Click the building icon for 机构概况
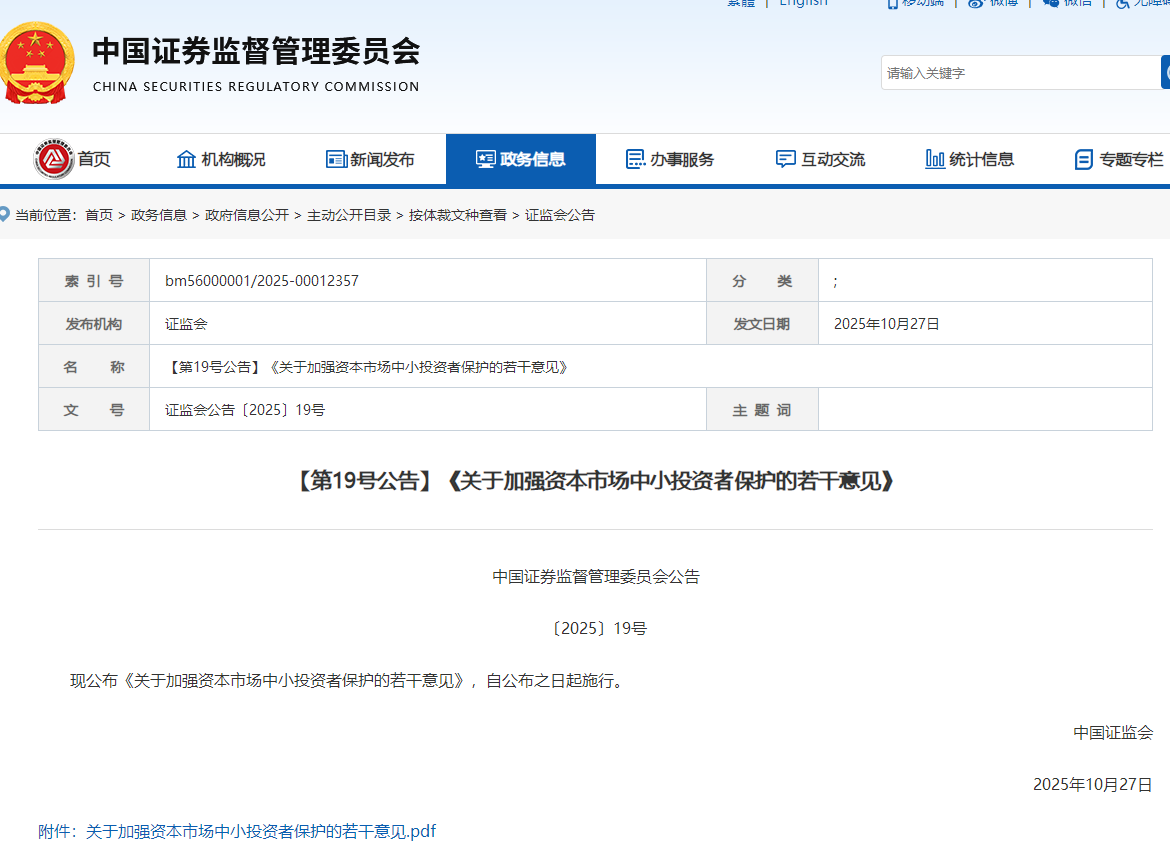 pyautogui.click(x=186, y=159)
